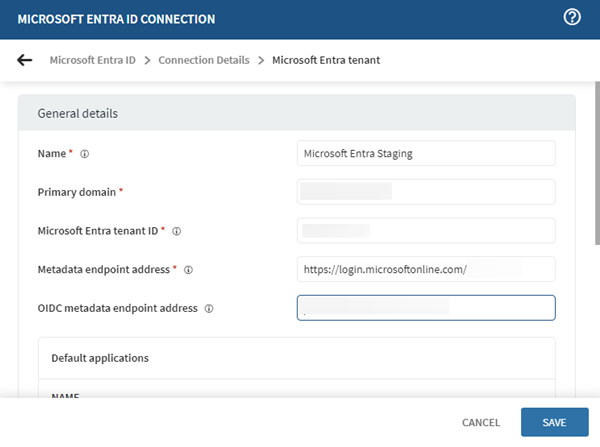This screenshot has width=600, height=447.
Task: Show info for Microsoft Entra tenant ID
Action: (176, 231)
